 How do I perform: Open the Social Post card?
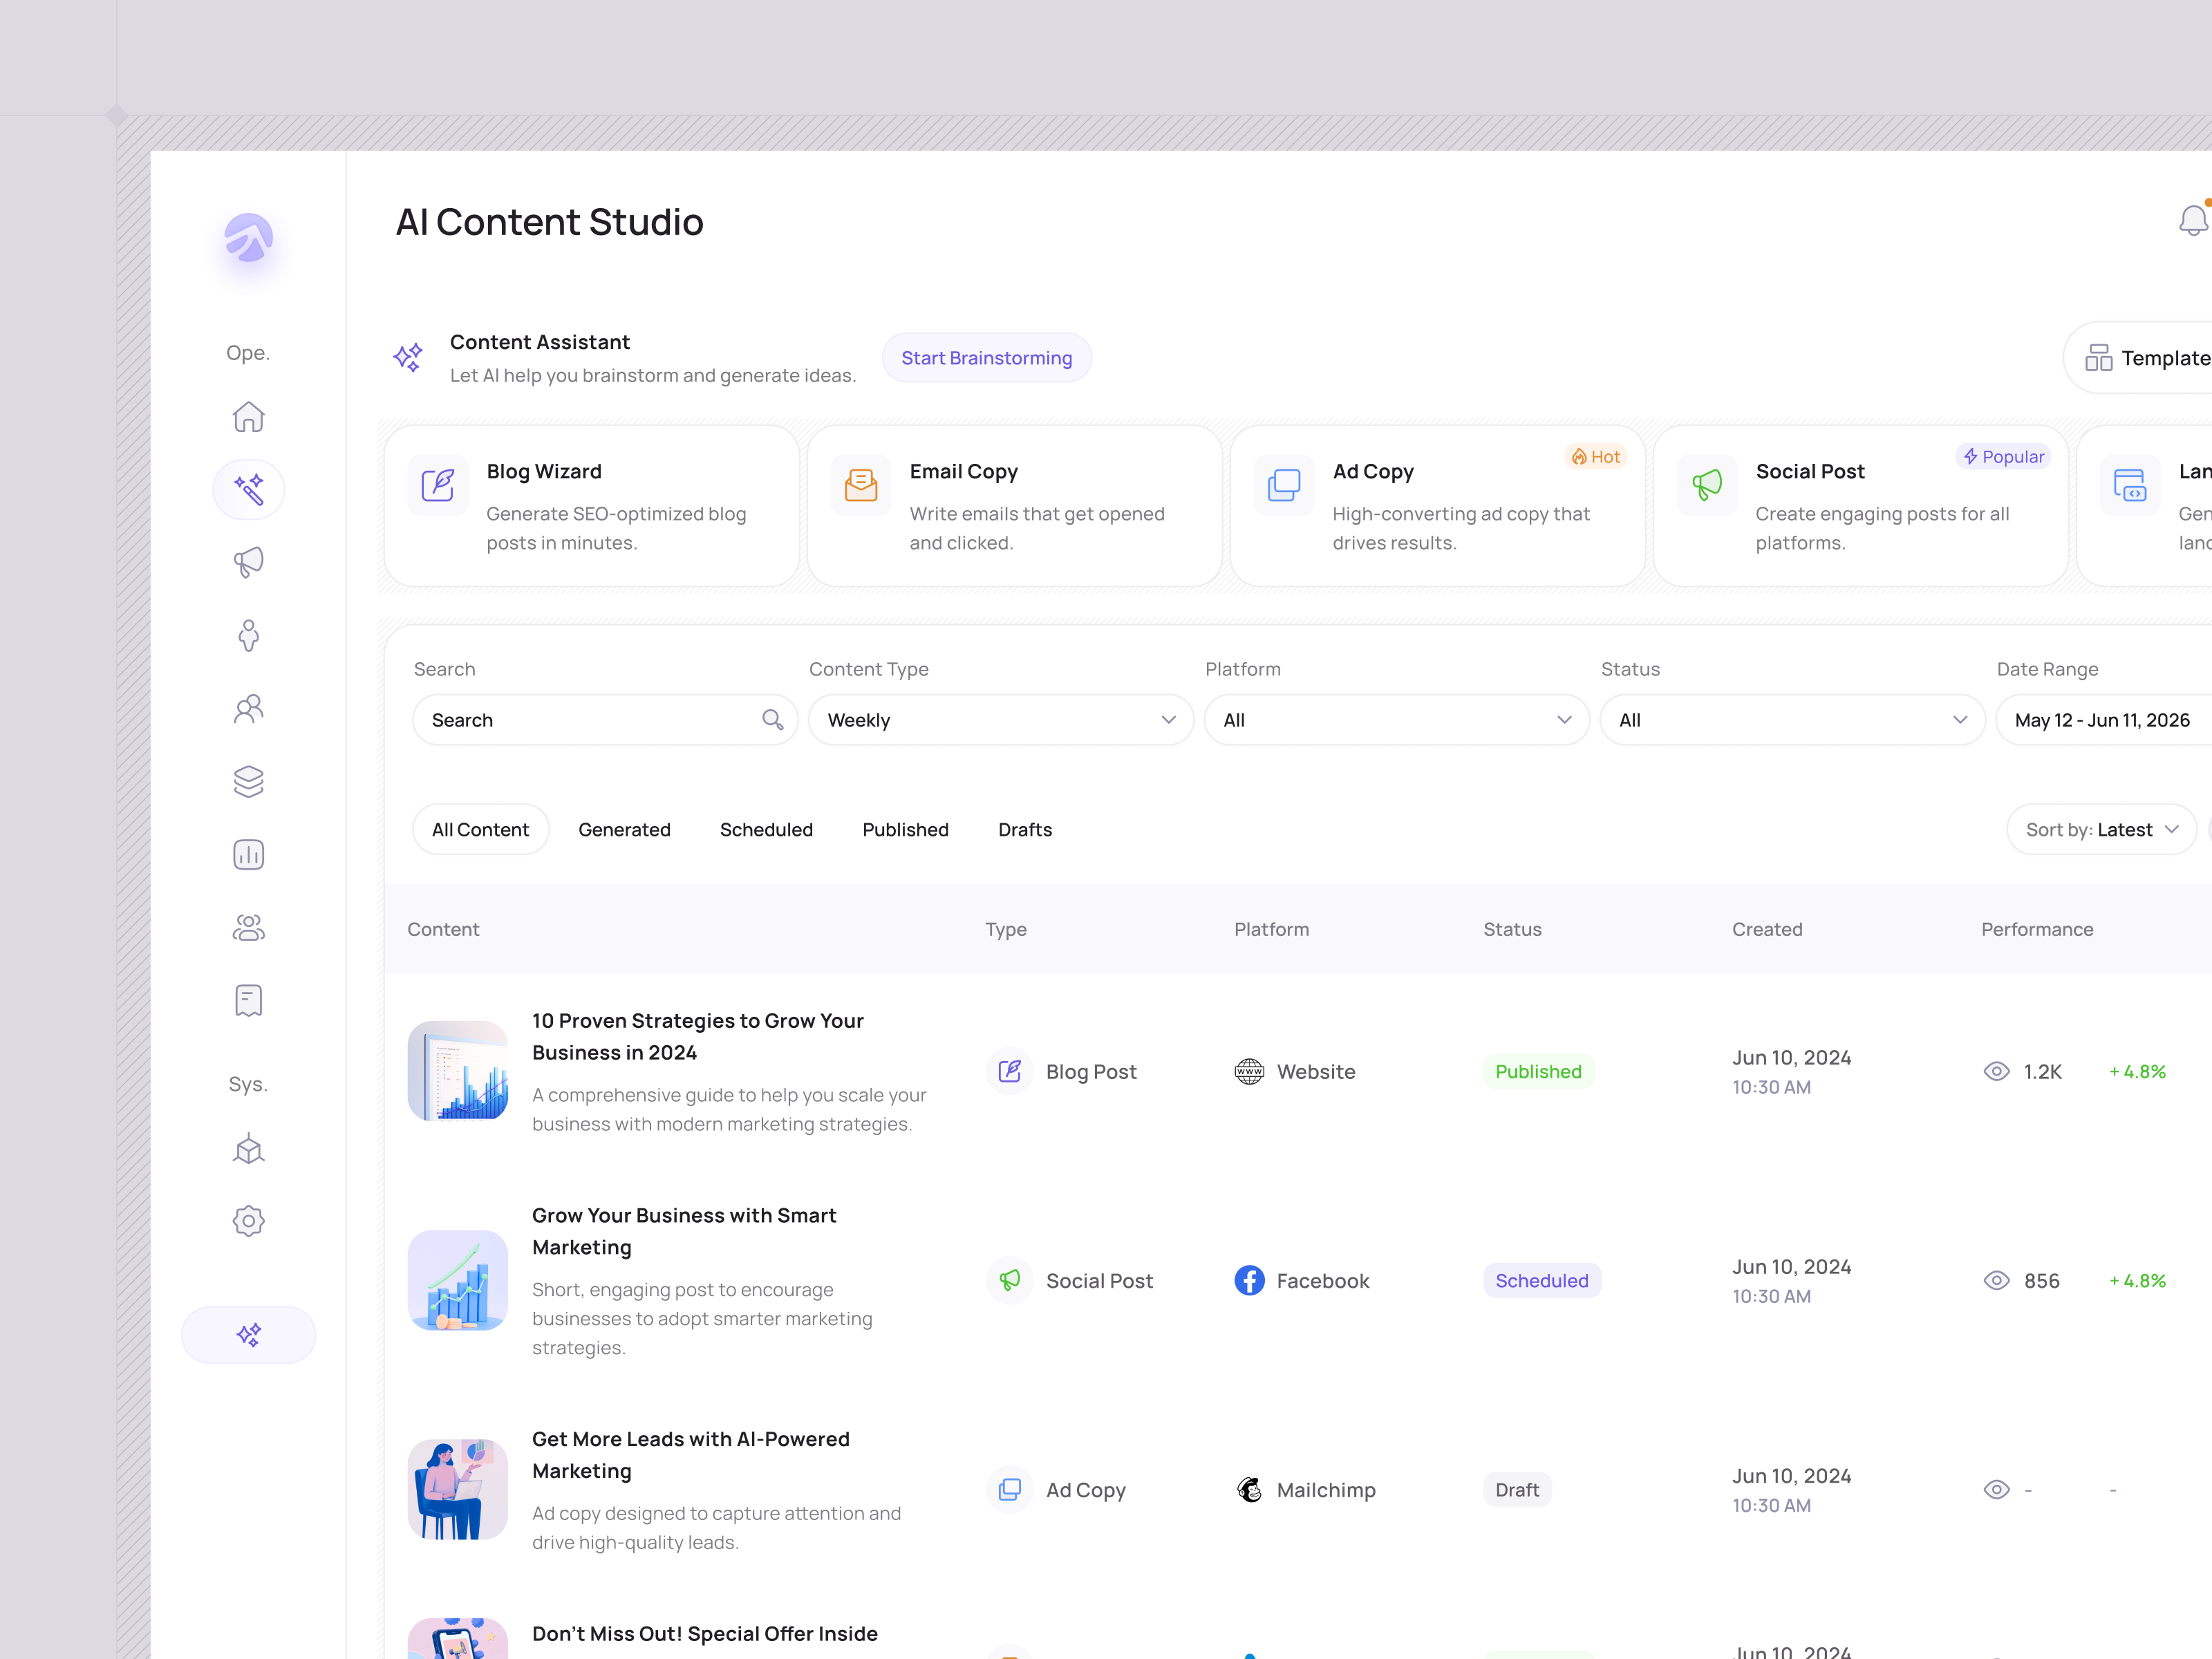point(1860,506)
